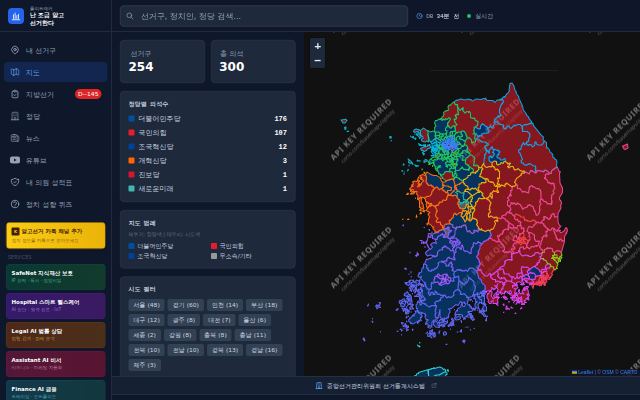Click 국민의힘 red swatch in seat list

[131, 133]
